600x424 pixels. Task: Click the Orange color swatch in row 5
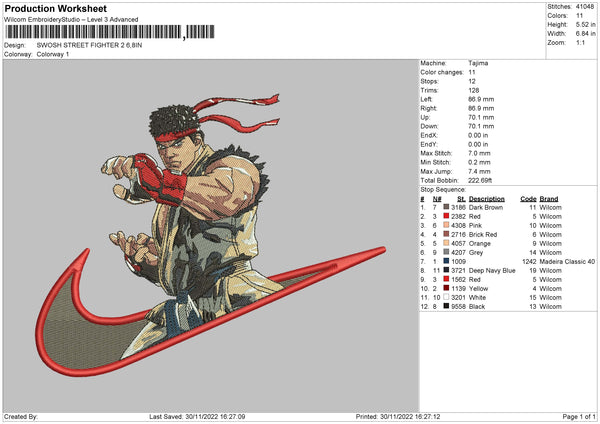(x=446, y=243)
